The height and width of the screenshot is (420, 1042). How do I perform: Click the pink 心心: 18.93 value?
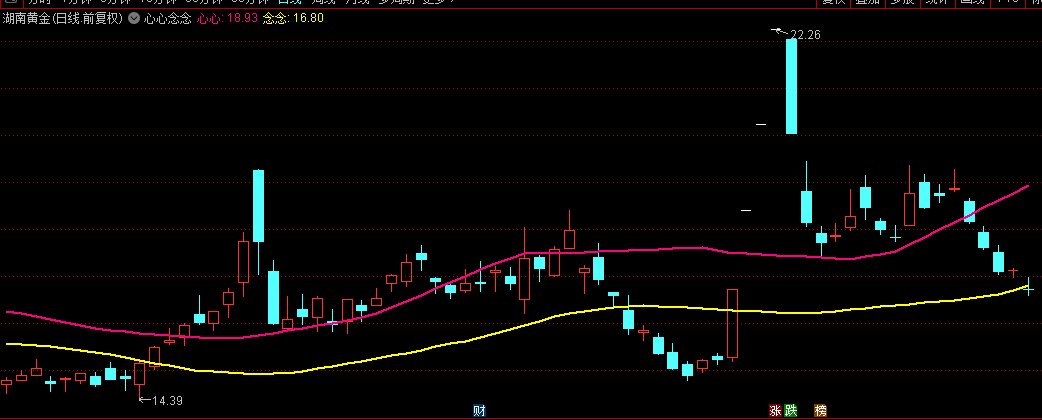coord(228,19)
